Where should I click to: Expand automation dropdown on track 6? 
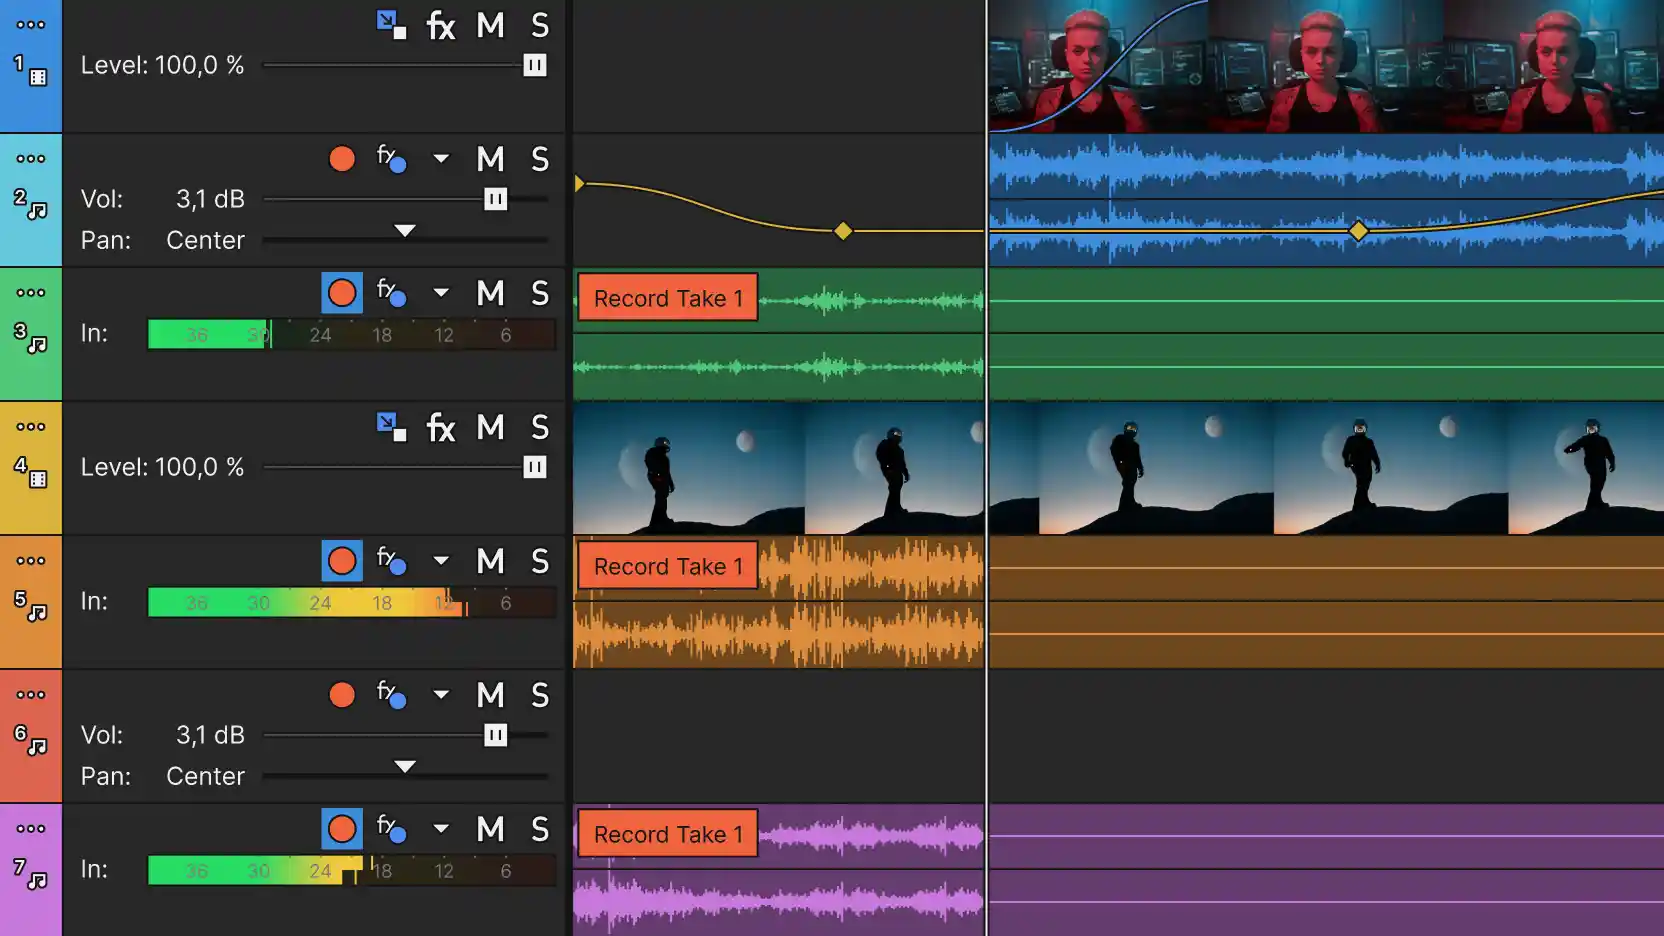441,695
